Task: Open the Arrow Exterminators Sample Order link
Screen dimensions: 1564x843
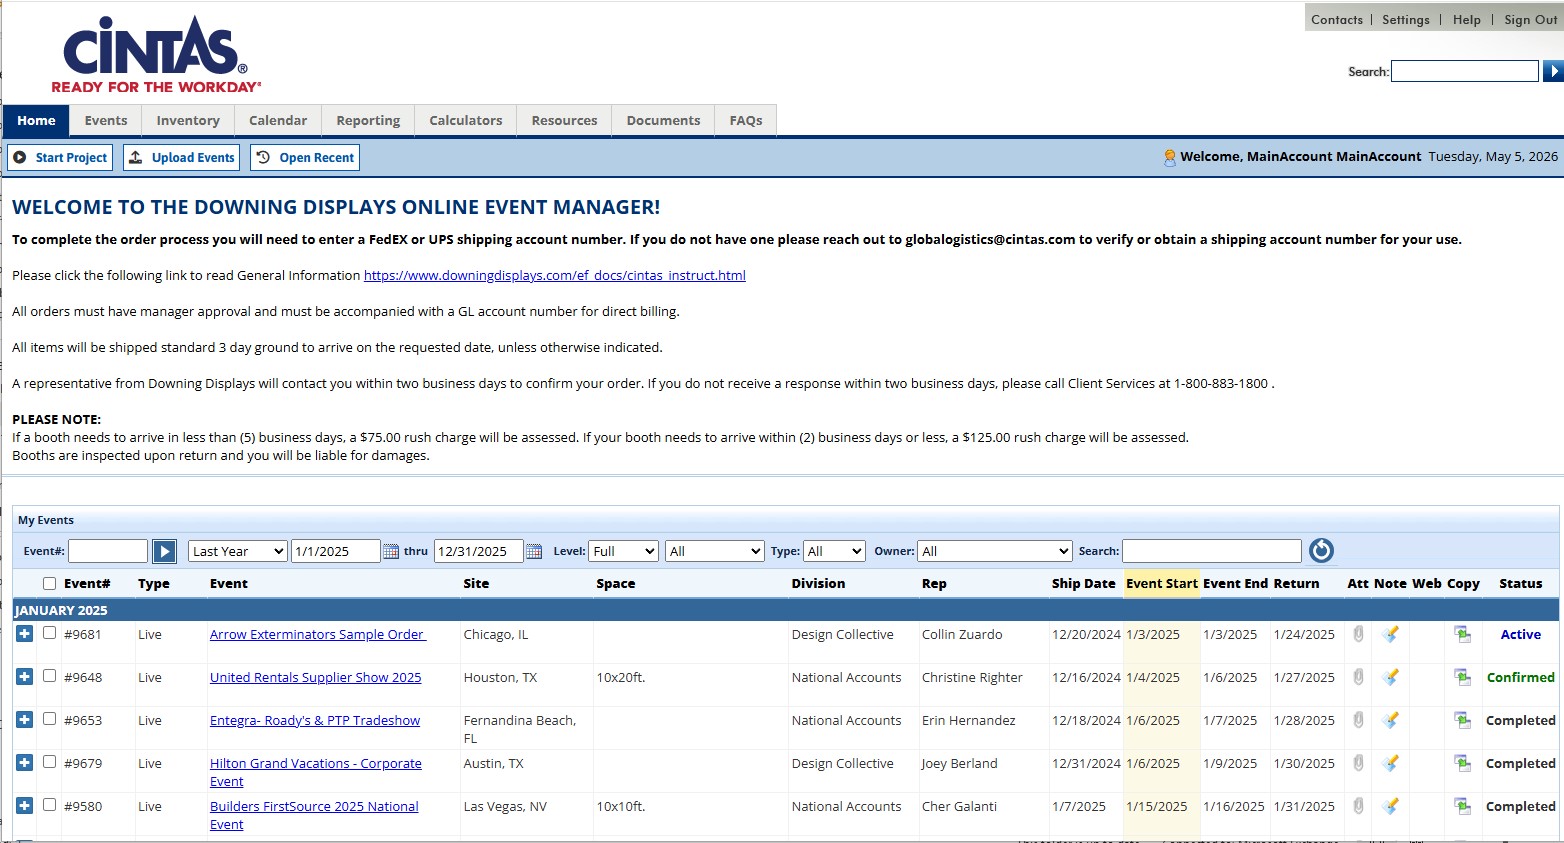Action: click(318, 634)
